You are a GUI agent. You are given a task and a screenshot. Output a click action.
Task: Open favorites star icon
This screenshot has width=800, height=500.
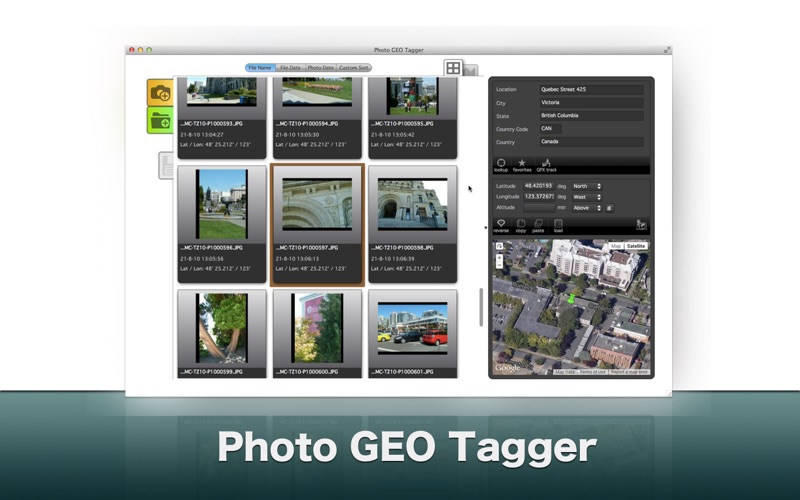click(x=522, y=165)
